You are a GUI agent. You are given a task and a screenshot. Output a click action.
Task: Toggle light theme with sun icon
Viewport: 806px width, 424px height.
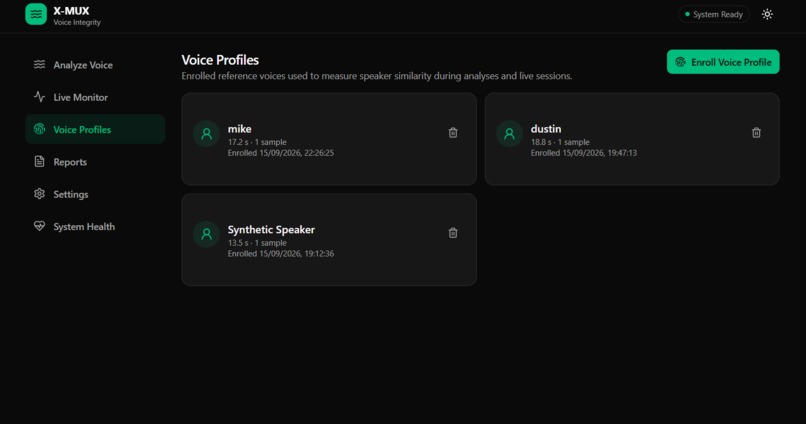[x=767, y=14]
